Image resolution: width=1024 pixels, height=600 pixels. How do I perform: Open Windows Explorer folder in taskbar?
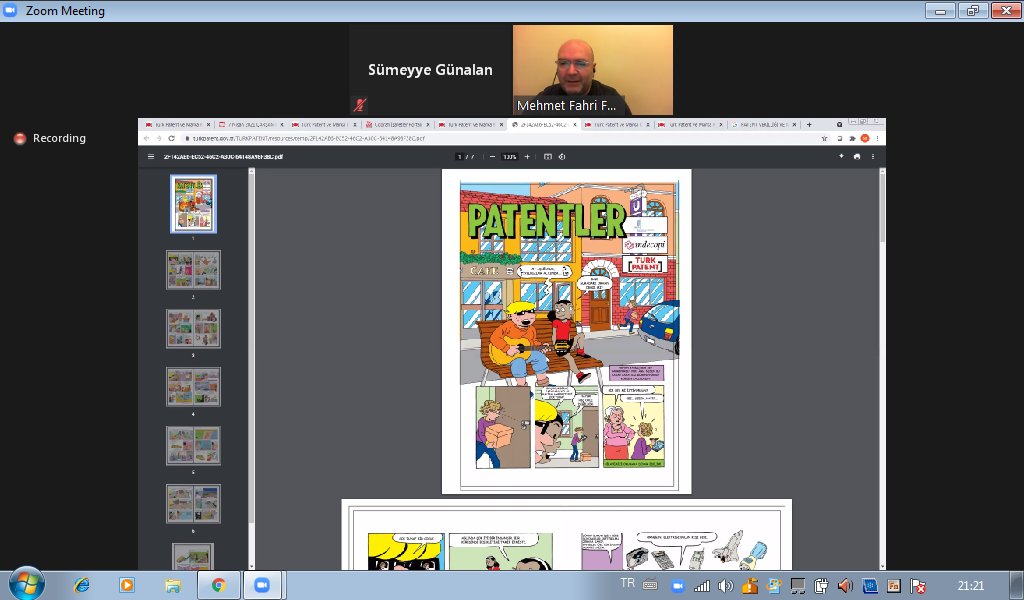pos(172,585)
